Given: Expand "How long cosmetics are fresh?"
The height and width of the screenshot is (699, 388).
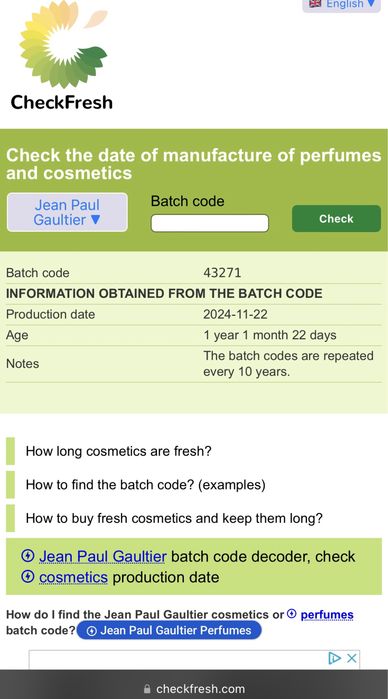Looking at the screenshot, I should pos(118,451).
